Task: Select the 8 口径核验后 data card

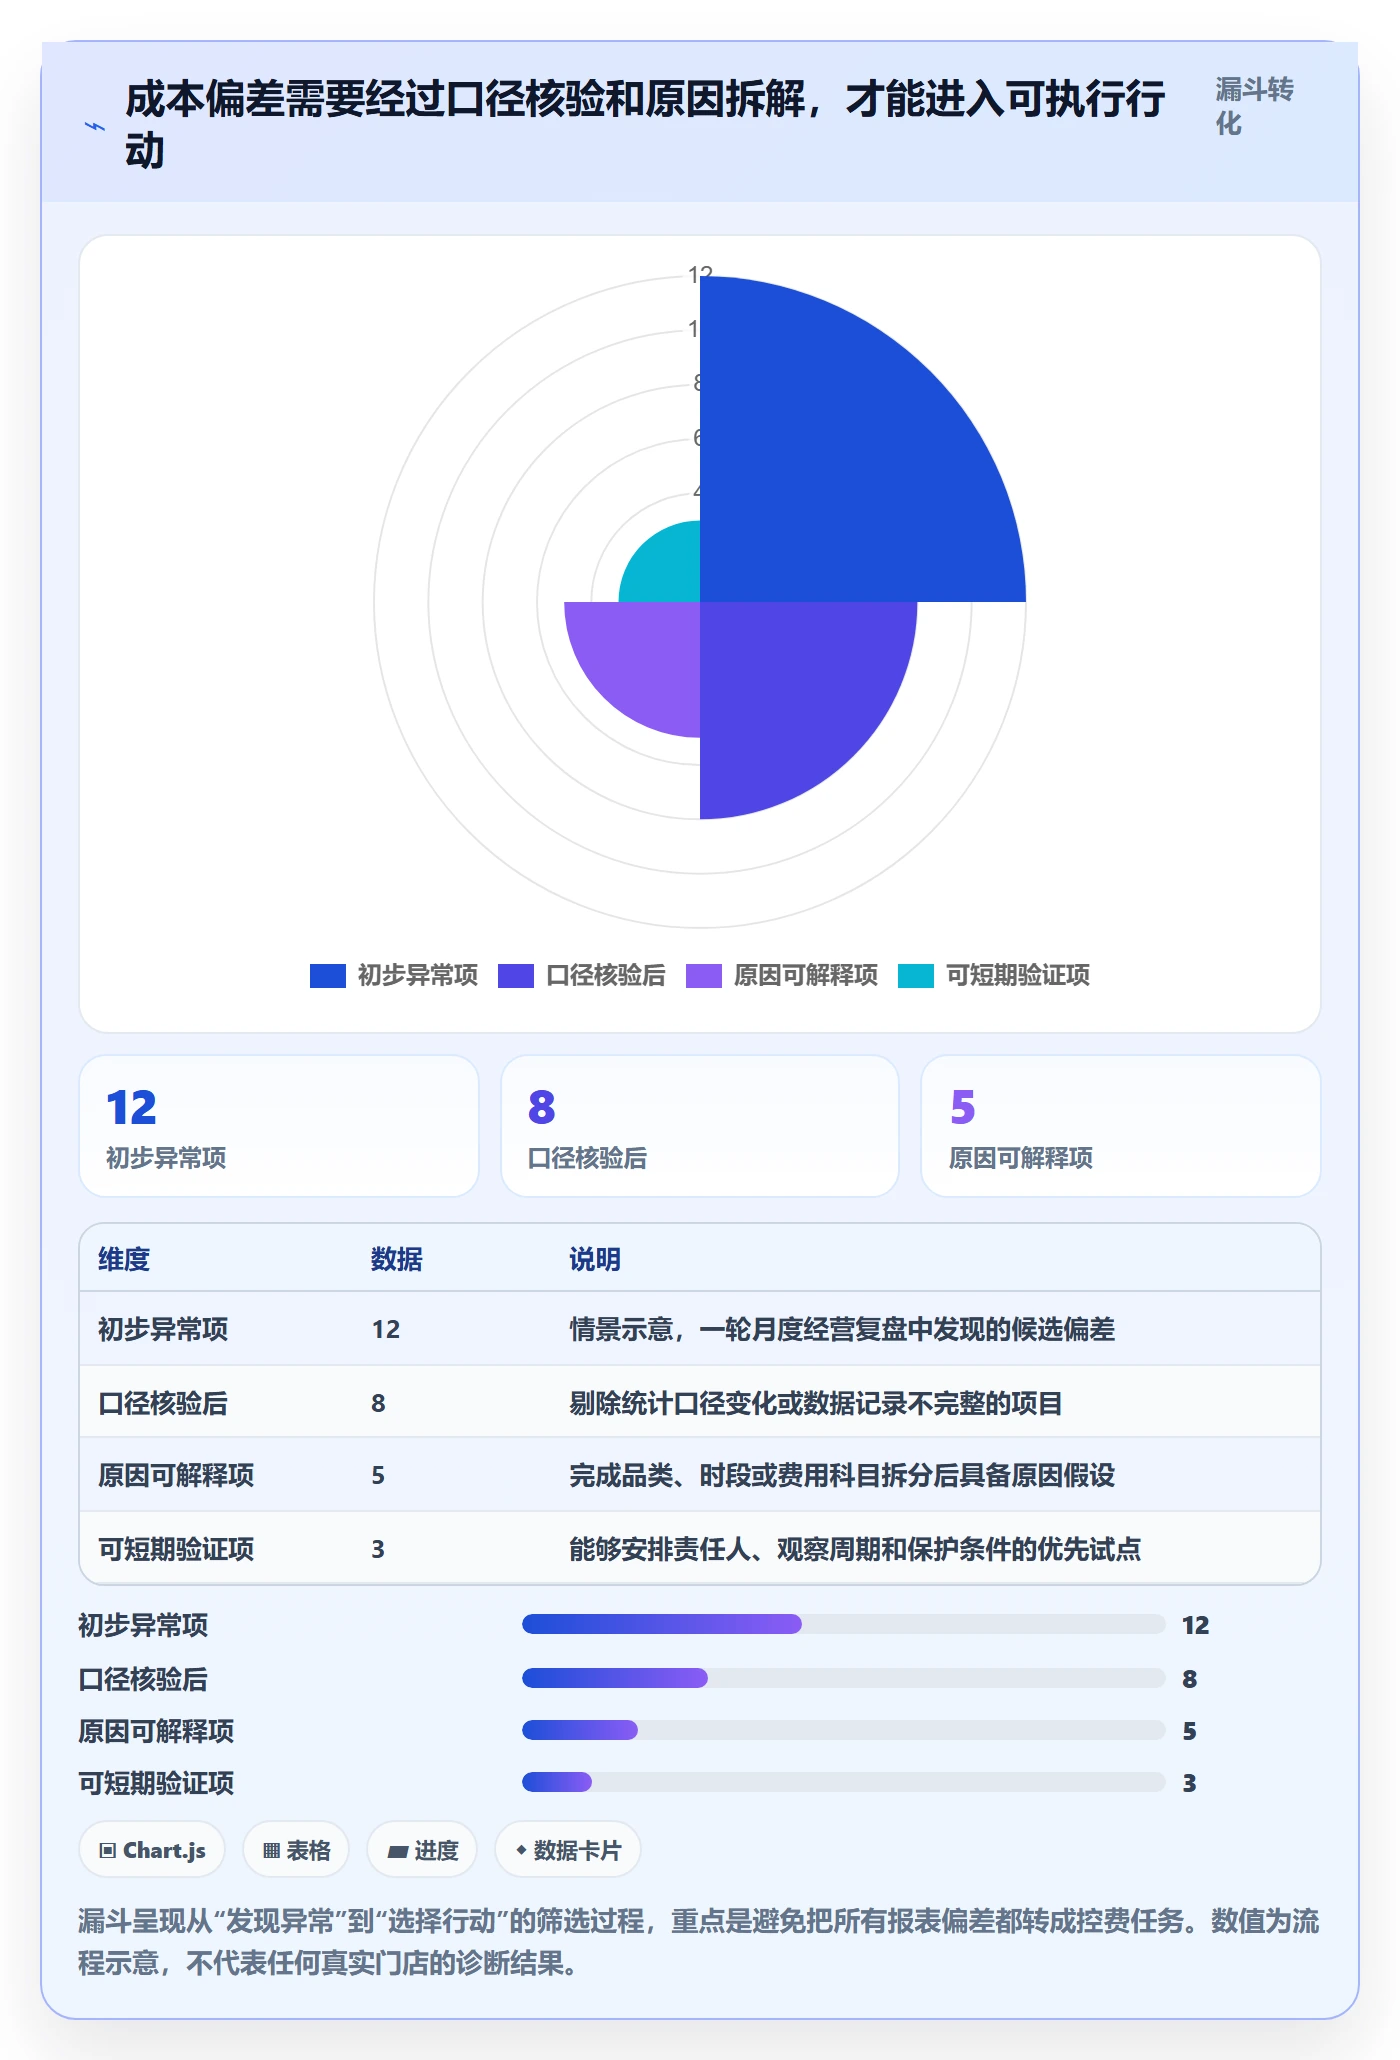Action: [x=700, y=1126]
